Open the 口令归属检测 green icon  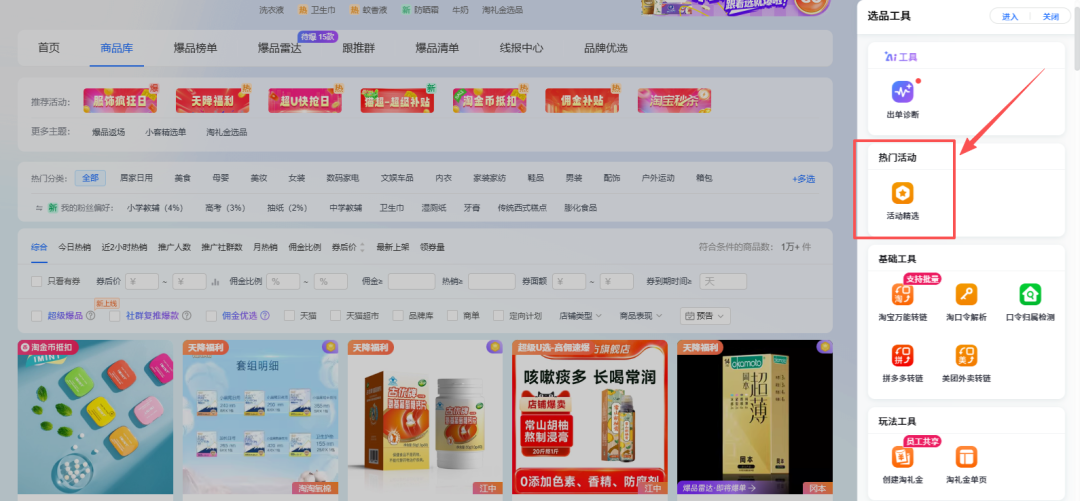[1030, 294]
